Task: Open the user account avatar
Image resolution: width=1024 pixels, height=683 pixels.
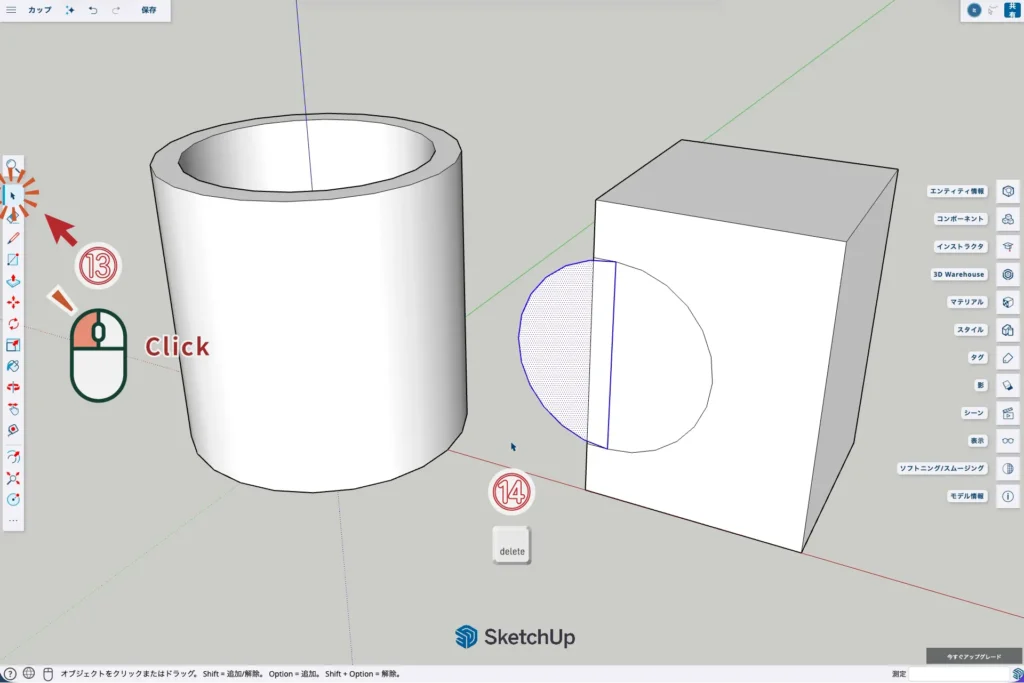Action: [x=974, y=10]
